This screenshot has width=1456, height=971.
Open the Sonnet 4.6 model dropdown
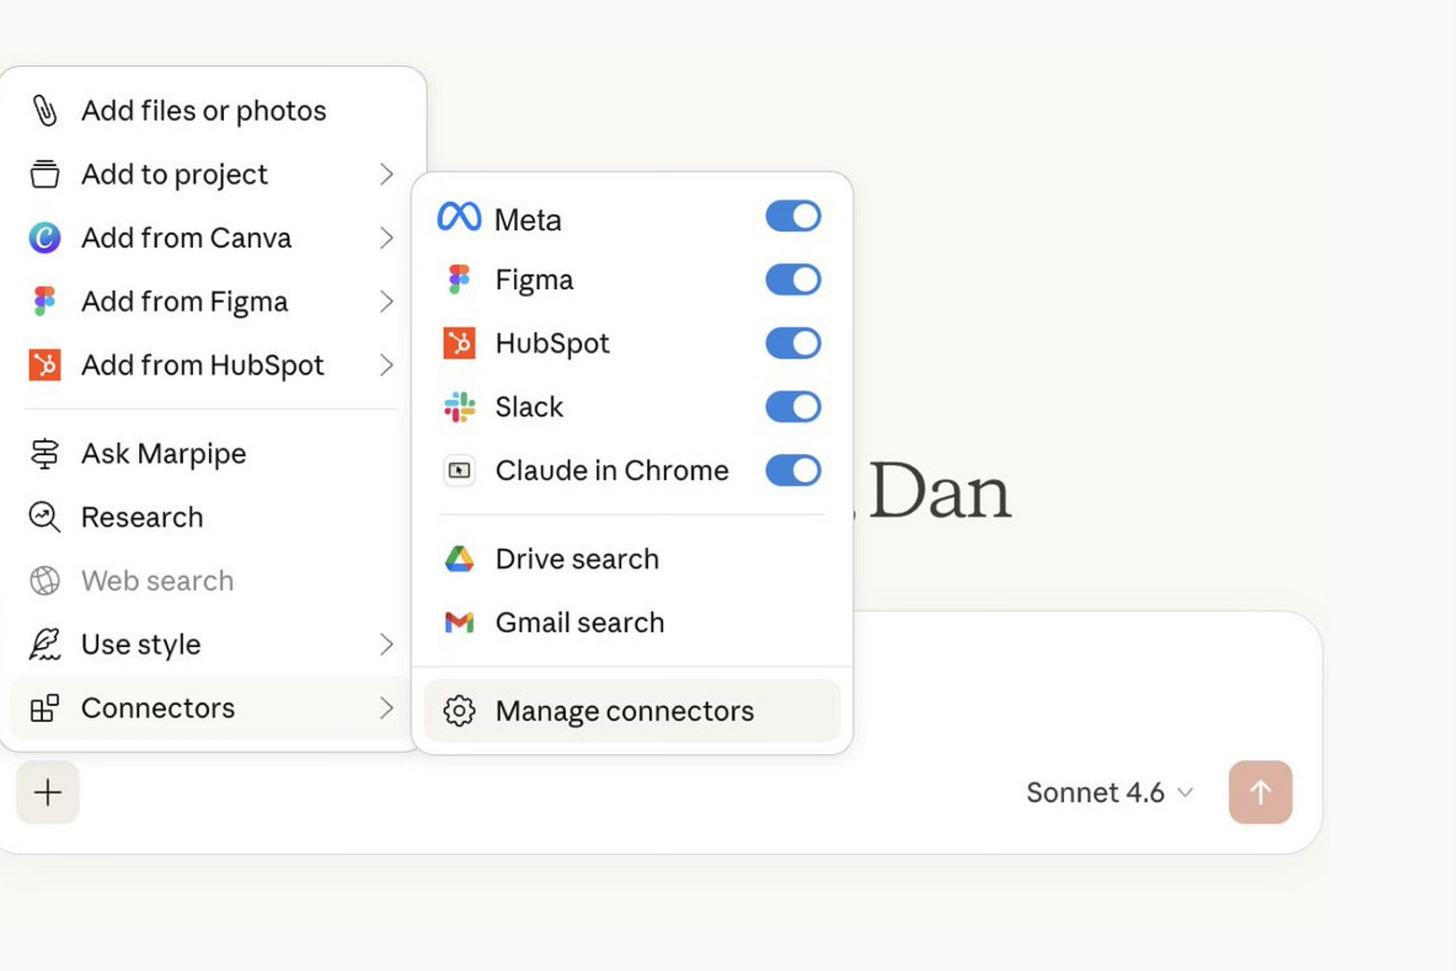(x=1108, y=792)
